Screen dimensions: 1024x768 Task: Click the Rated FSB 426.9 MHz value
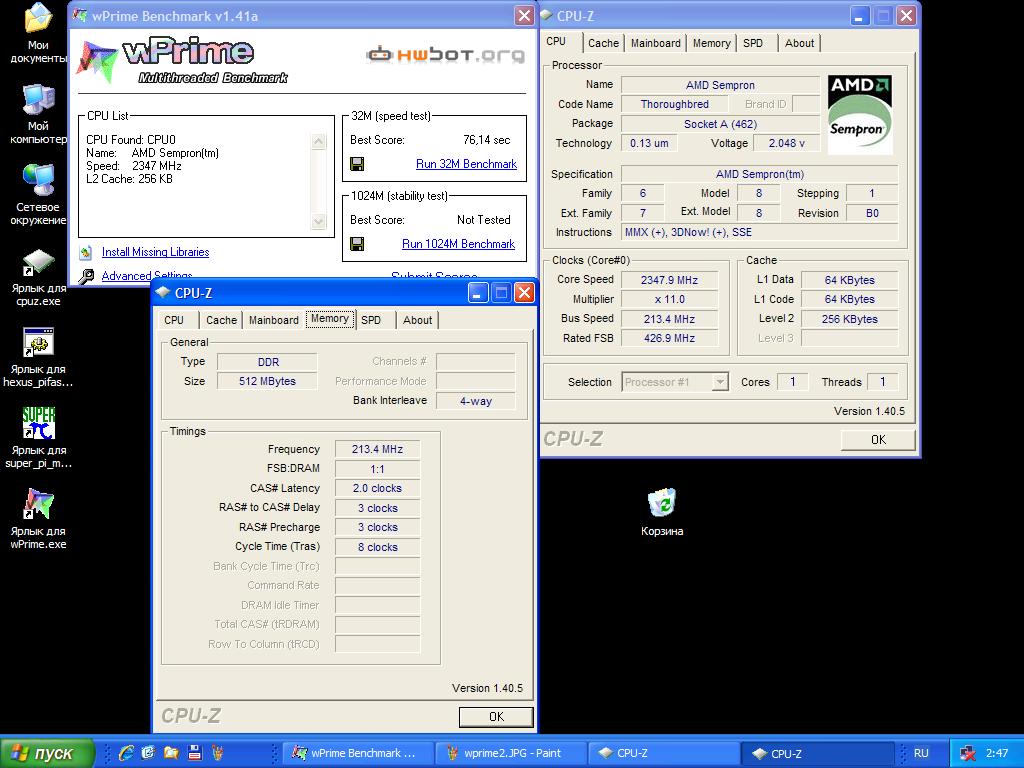(669, 338)
